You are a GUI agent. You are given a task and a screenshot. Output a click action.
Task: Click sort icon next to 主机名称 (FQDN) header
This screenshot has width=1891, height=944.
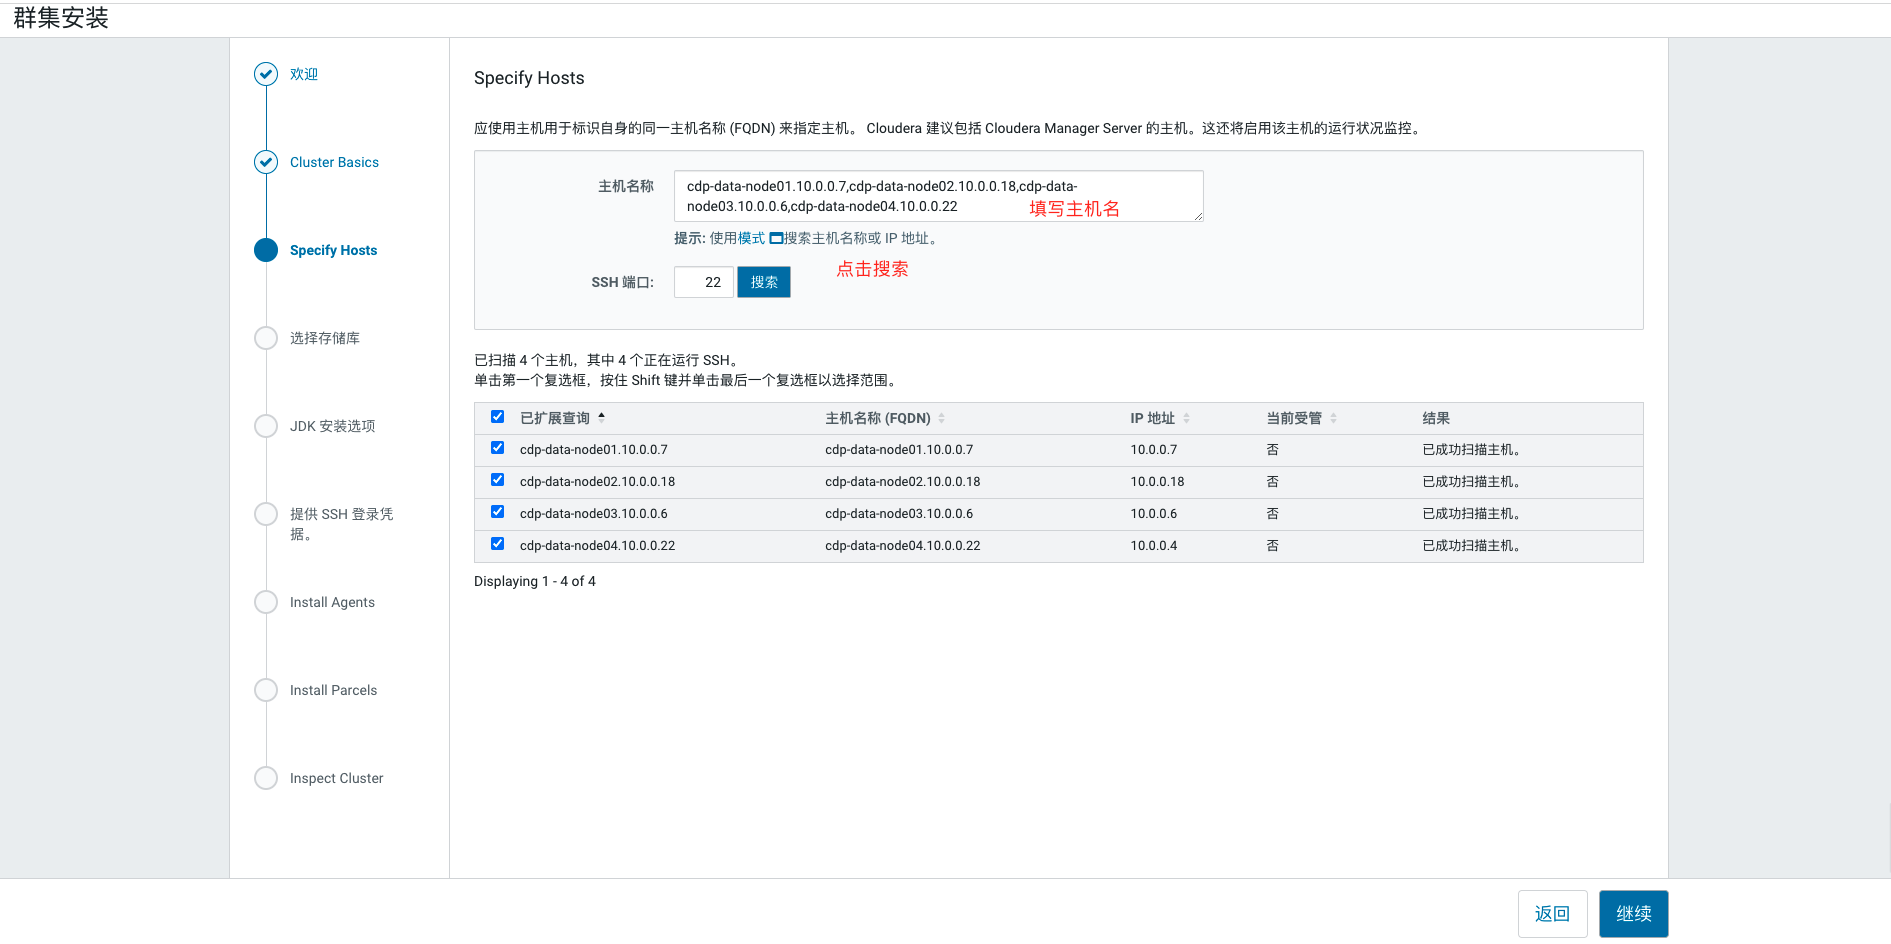pyautogui.click(x=942, y=418)
